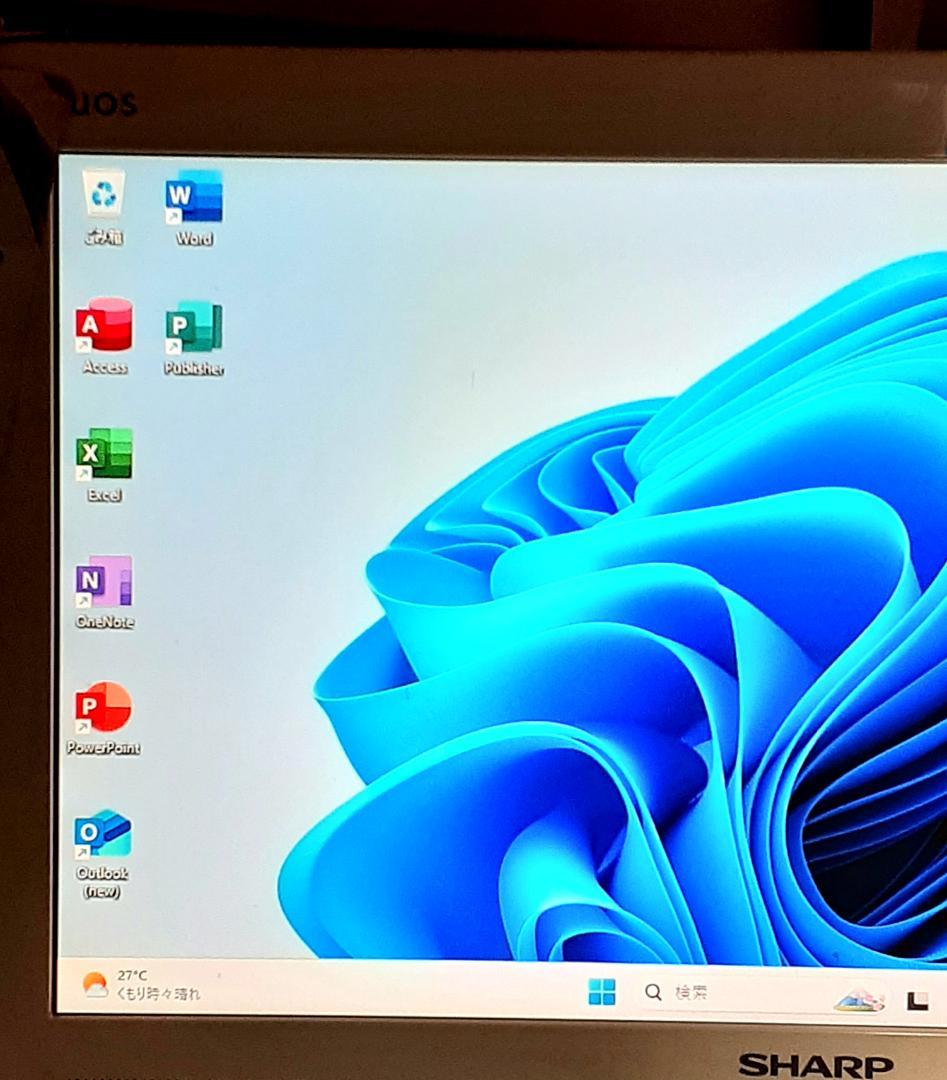Select the OneNote desktop icon
The width and height of the screenshot is (947, 1080).
point(105,582)
